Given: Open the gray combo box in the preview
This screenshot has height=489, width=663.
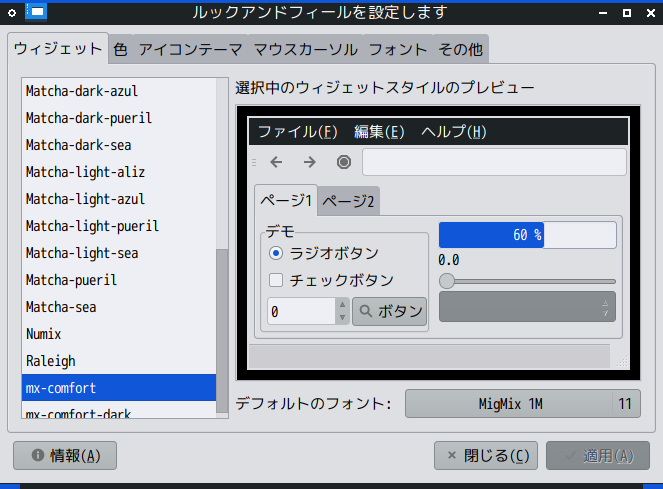Looking at the screenshot, I should (527, 307).
